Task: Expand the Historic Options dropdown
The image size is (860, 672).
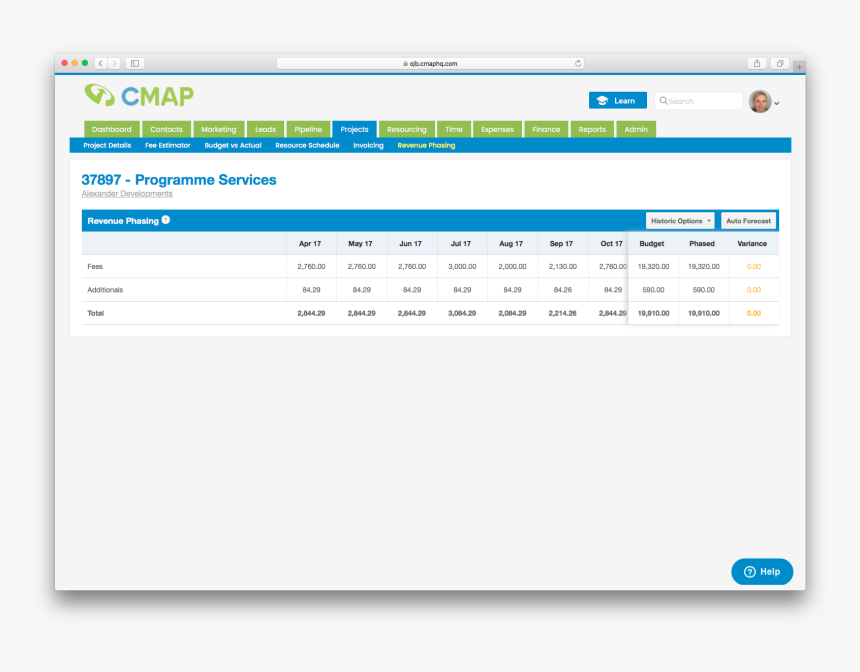Action: [680, 221]
